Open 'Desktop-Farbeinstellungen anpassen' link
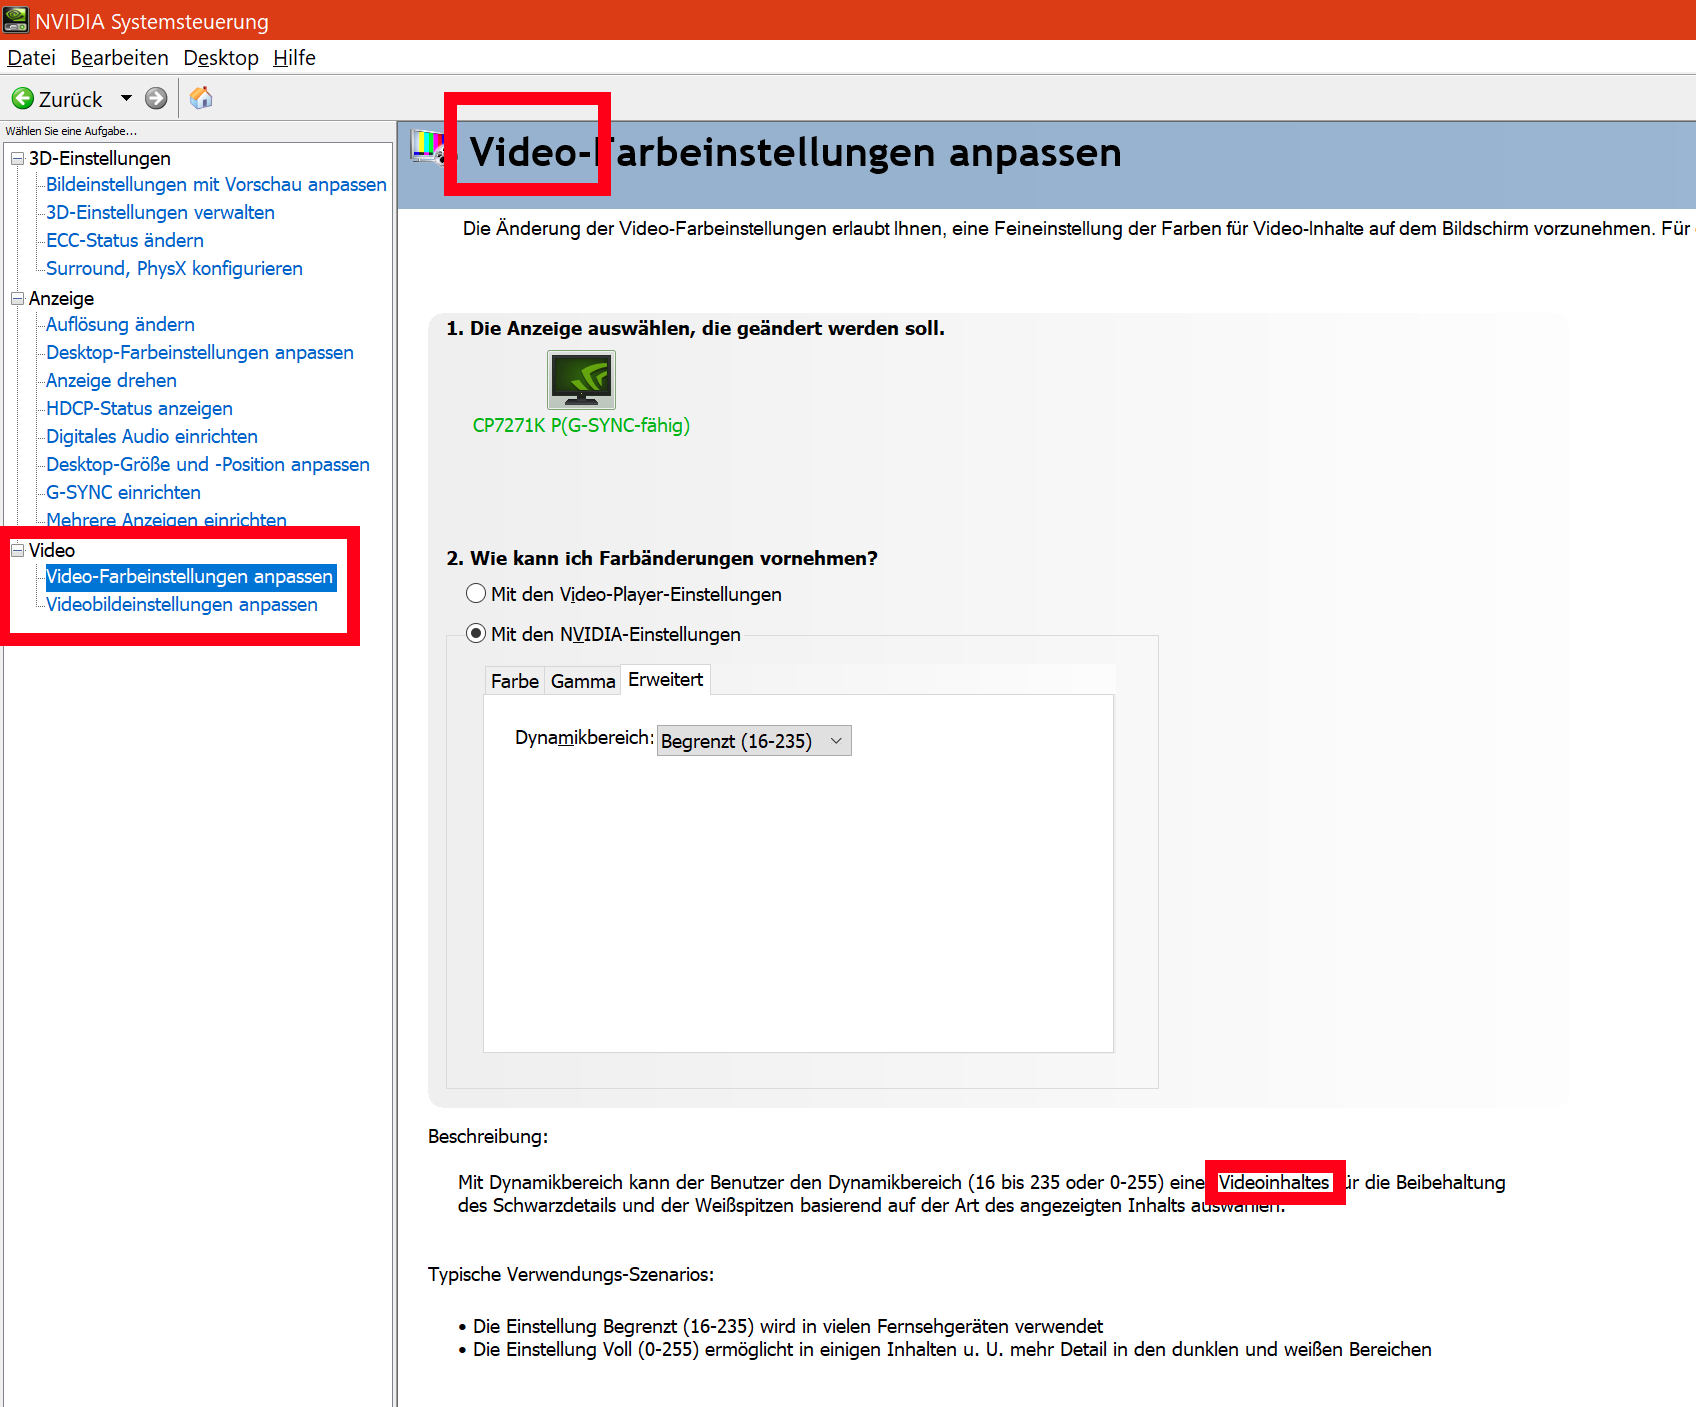1696x1407 pixels. coord(200,353)
